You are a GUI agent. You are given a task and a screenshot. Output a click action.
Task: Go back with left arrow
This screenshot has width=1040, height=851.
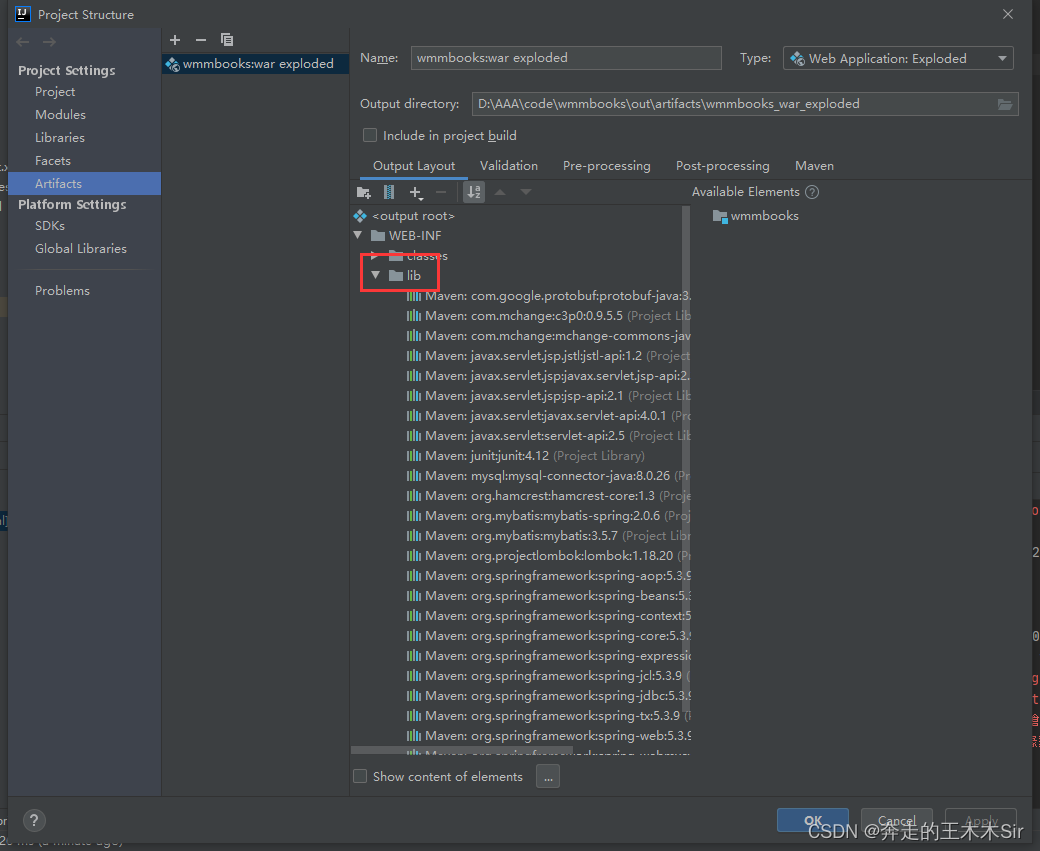23,42
